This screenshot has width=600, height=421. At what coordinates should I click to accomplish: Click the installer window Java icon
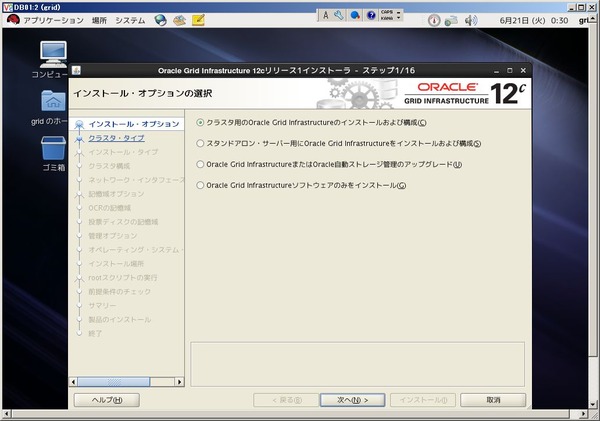[77, 70]
